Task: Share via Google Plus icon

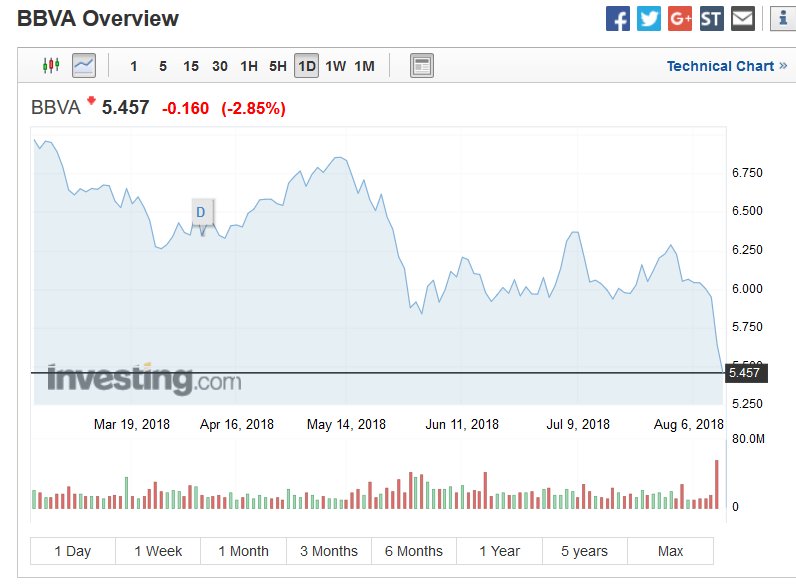Action: pyautogui.click(x=680, y=19)
